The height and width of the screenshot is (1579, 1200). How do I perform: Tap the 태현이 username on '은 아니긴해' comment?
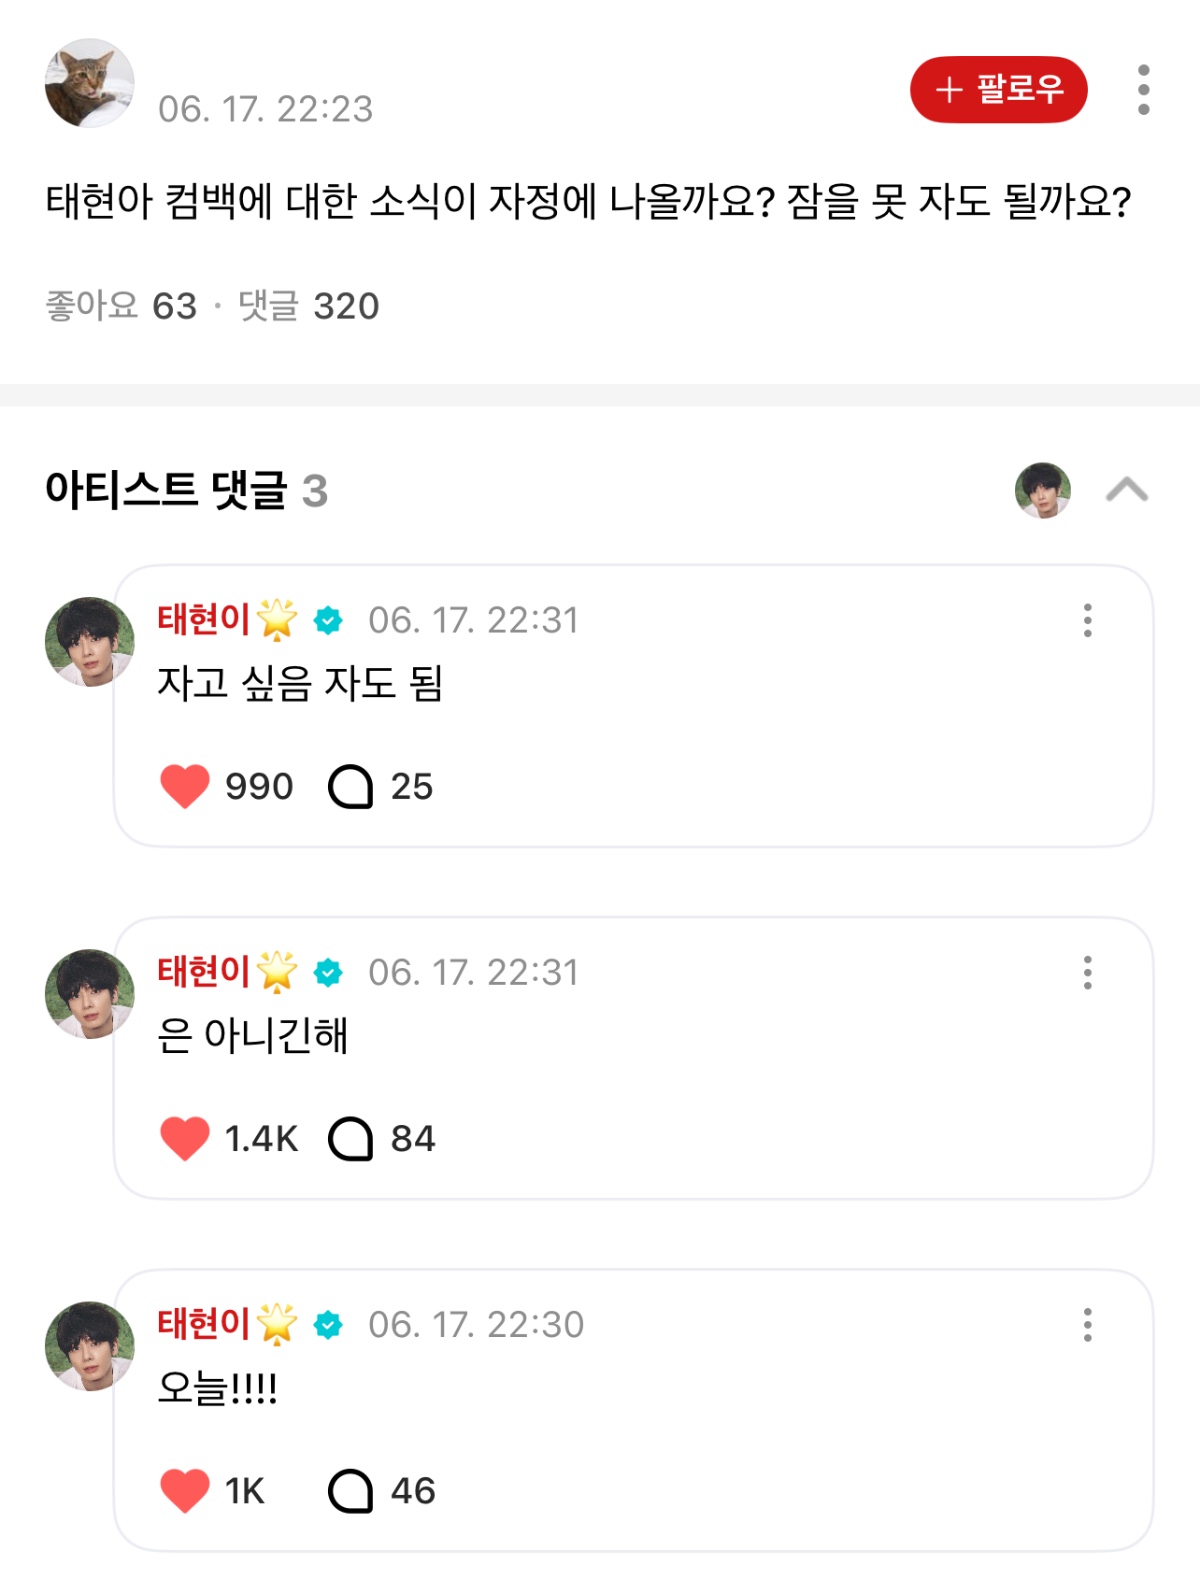pos(204,972)
